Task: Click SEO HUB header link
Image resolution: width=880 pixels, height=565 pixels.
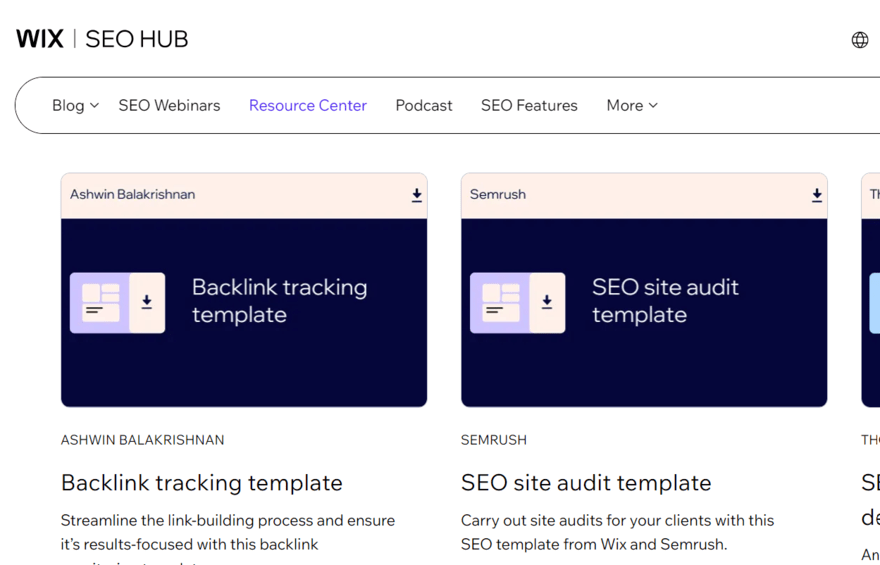Action: click(x=137, y=39)
